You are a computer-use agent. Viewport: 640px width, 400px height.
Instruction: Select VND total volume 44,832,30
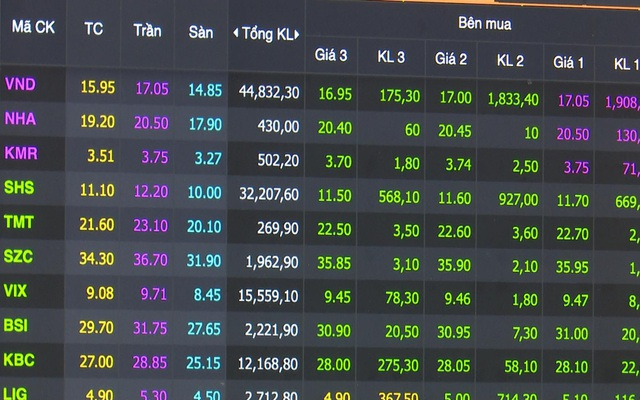(269, 92)
